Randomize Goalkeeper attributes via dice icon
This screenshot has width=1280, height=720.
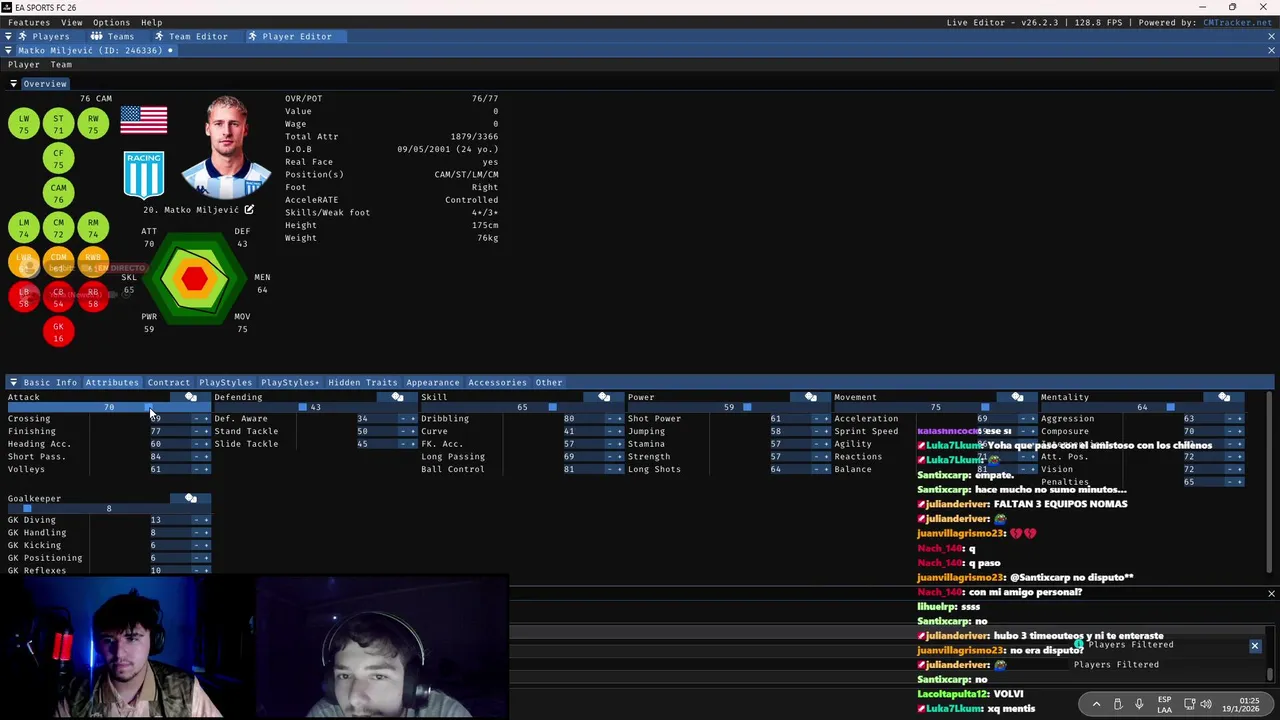tap(191, 498)
